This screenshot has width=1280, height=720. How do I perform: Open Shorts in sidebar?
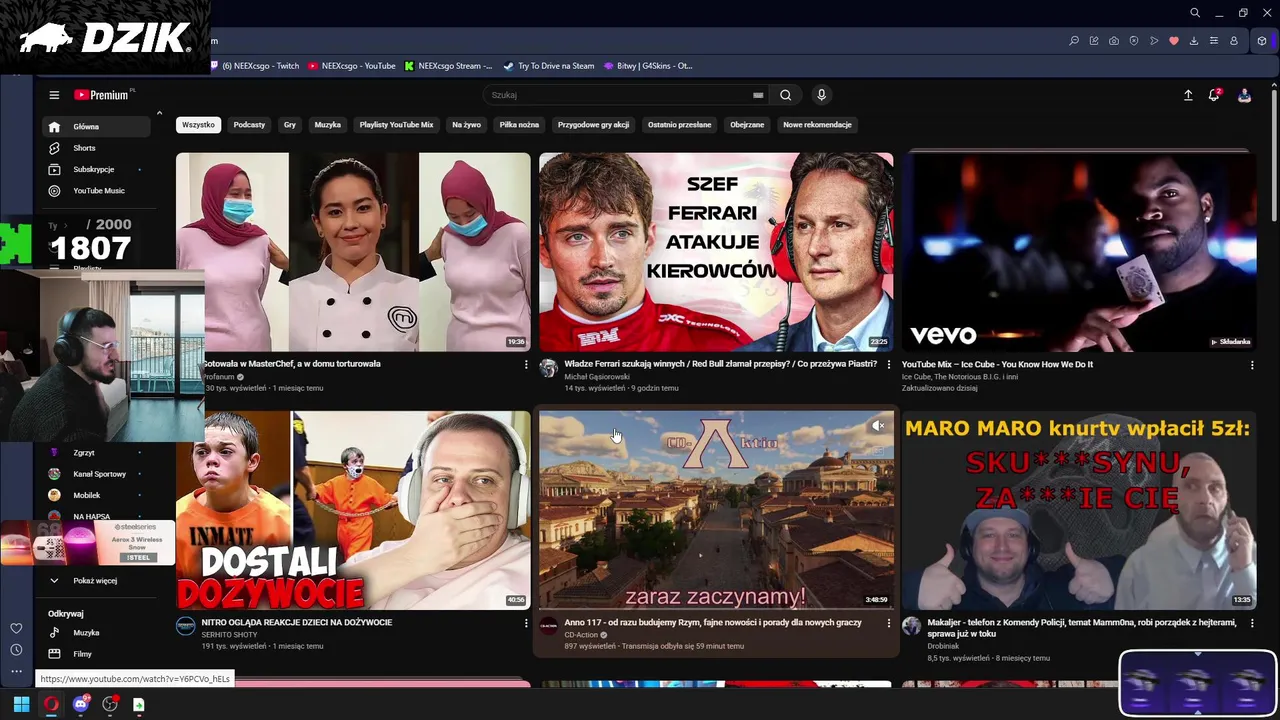[x=97, y=148]
